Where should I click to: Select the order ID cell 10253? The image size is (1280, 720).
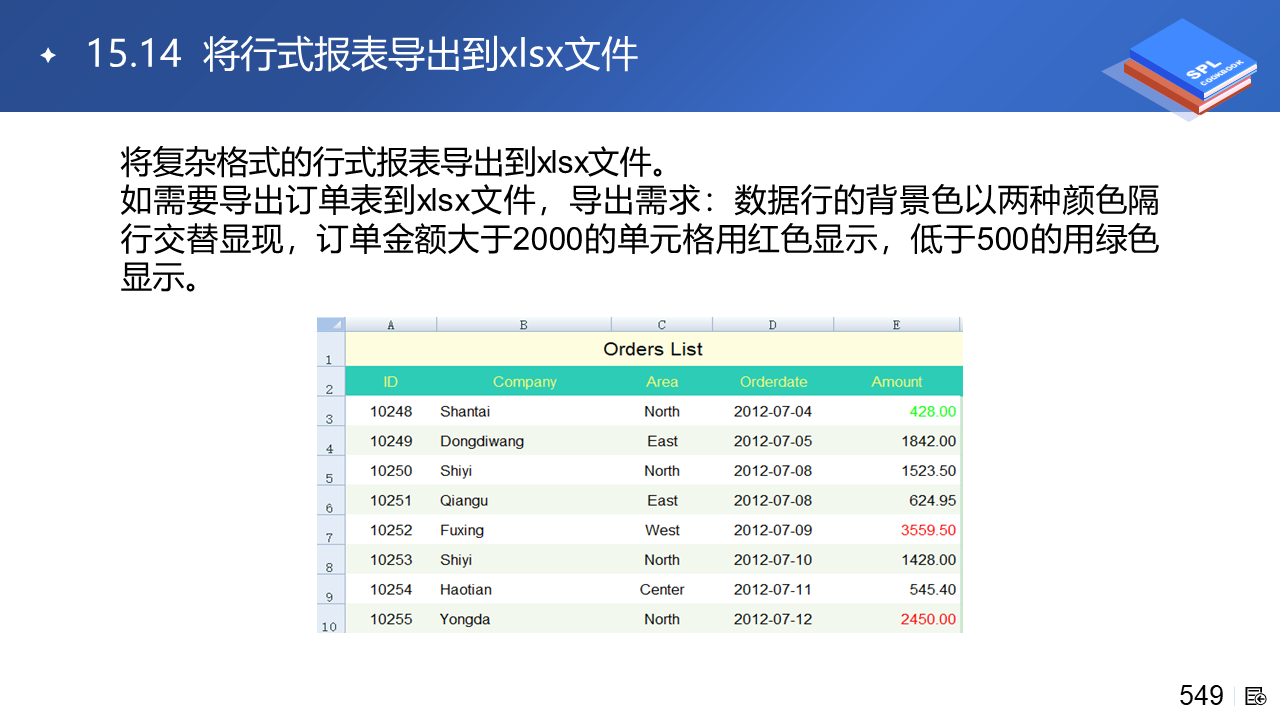[391, 560]
